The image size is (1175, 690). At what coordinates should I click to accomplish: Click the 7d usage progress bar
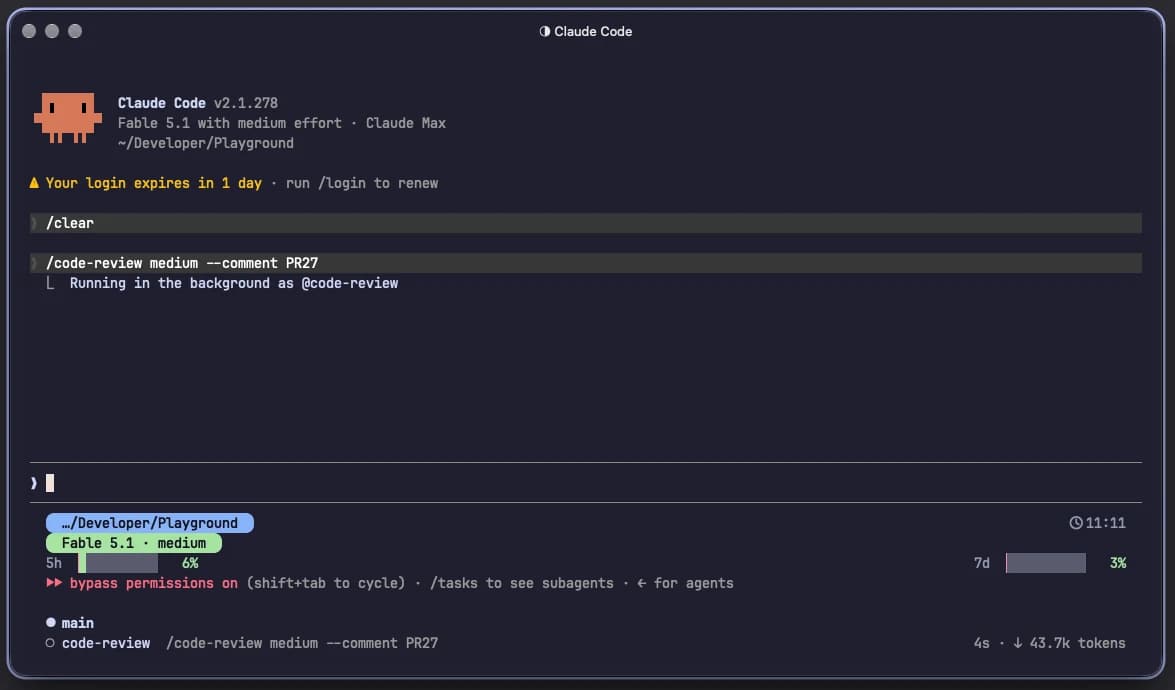click(1045, 563)
